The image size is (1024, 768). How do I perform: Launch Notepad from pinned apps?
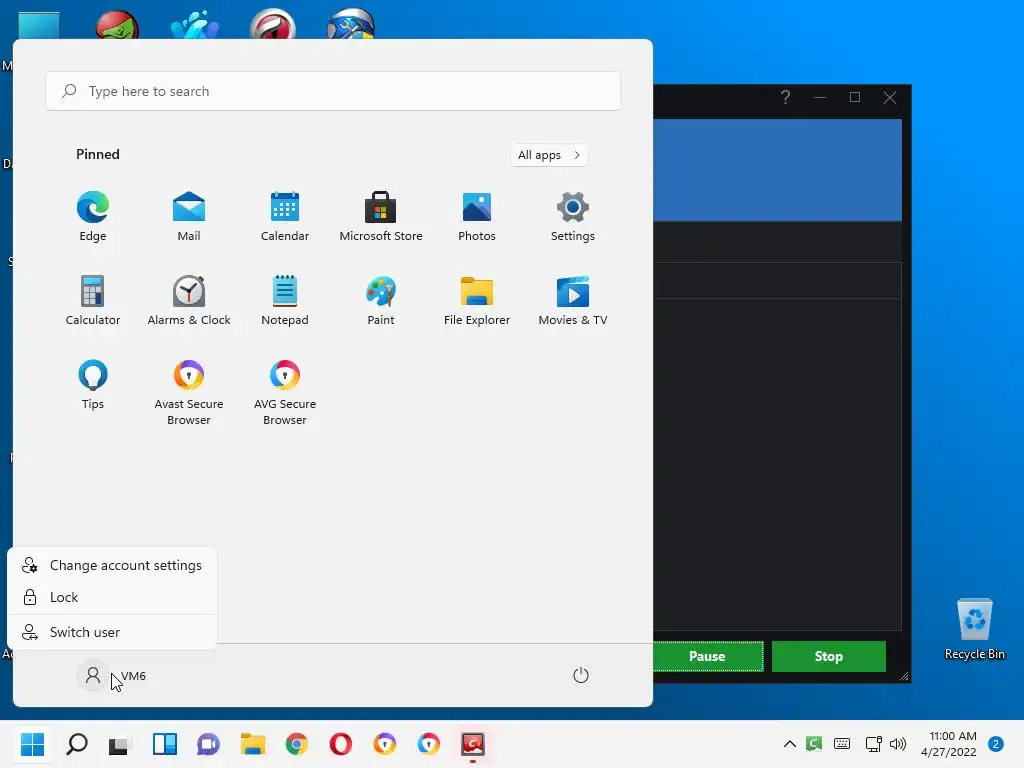click(285, 300)
